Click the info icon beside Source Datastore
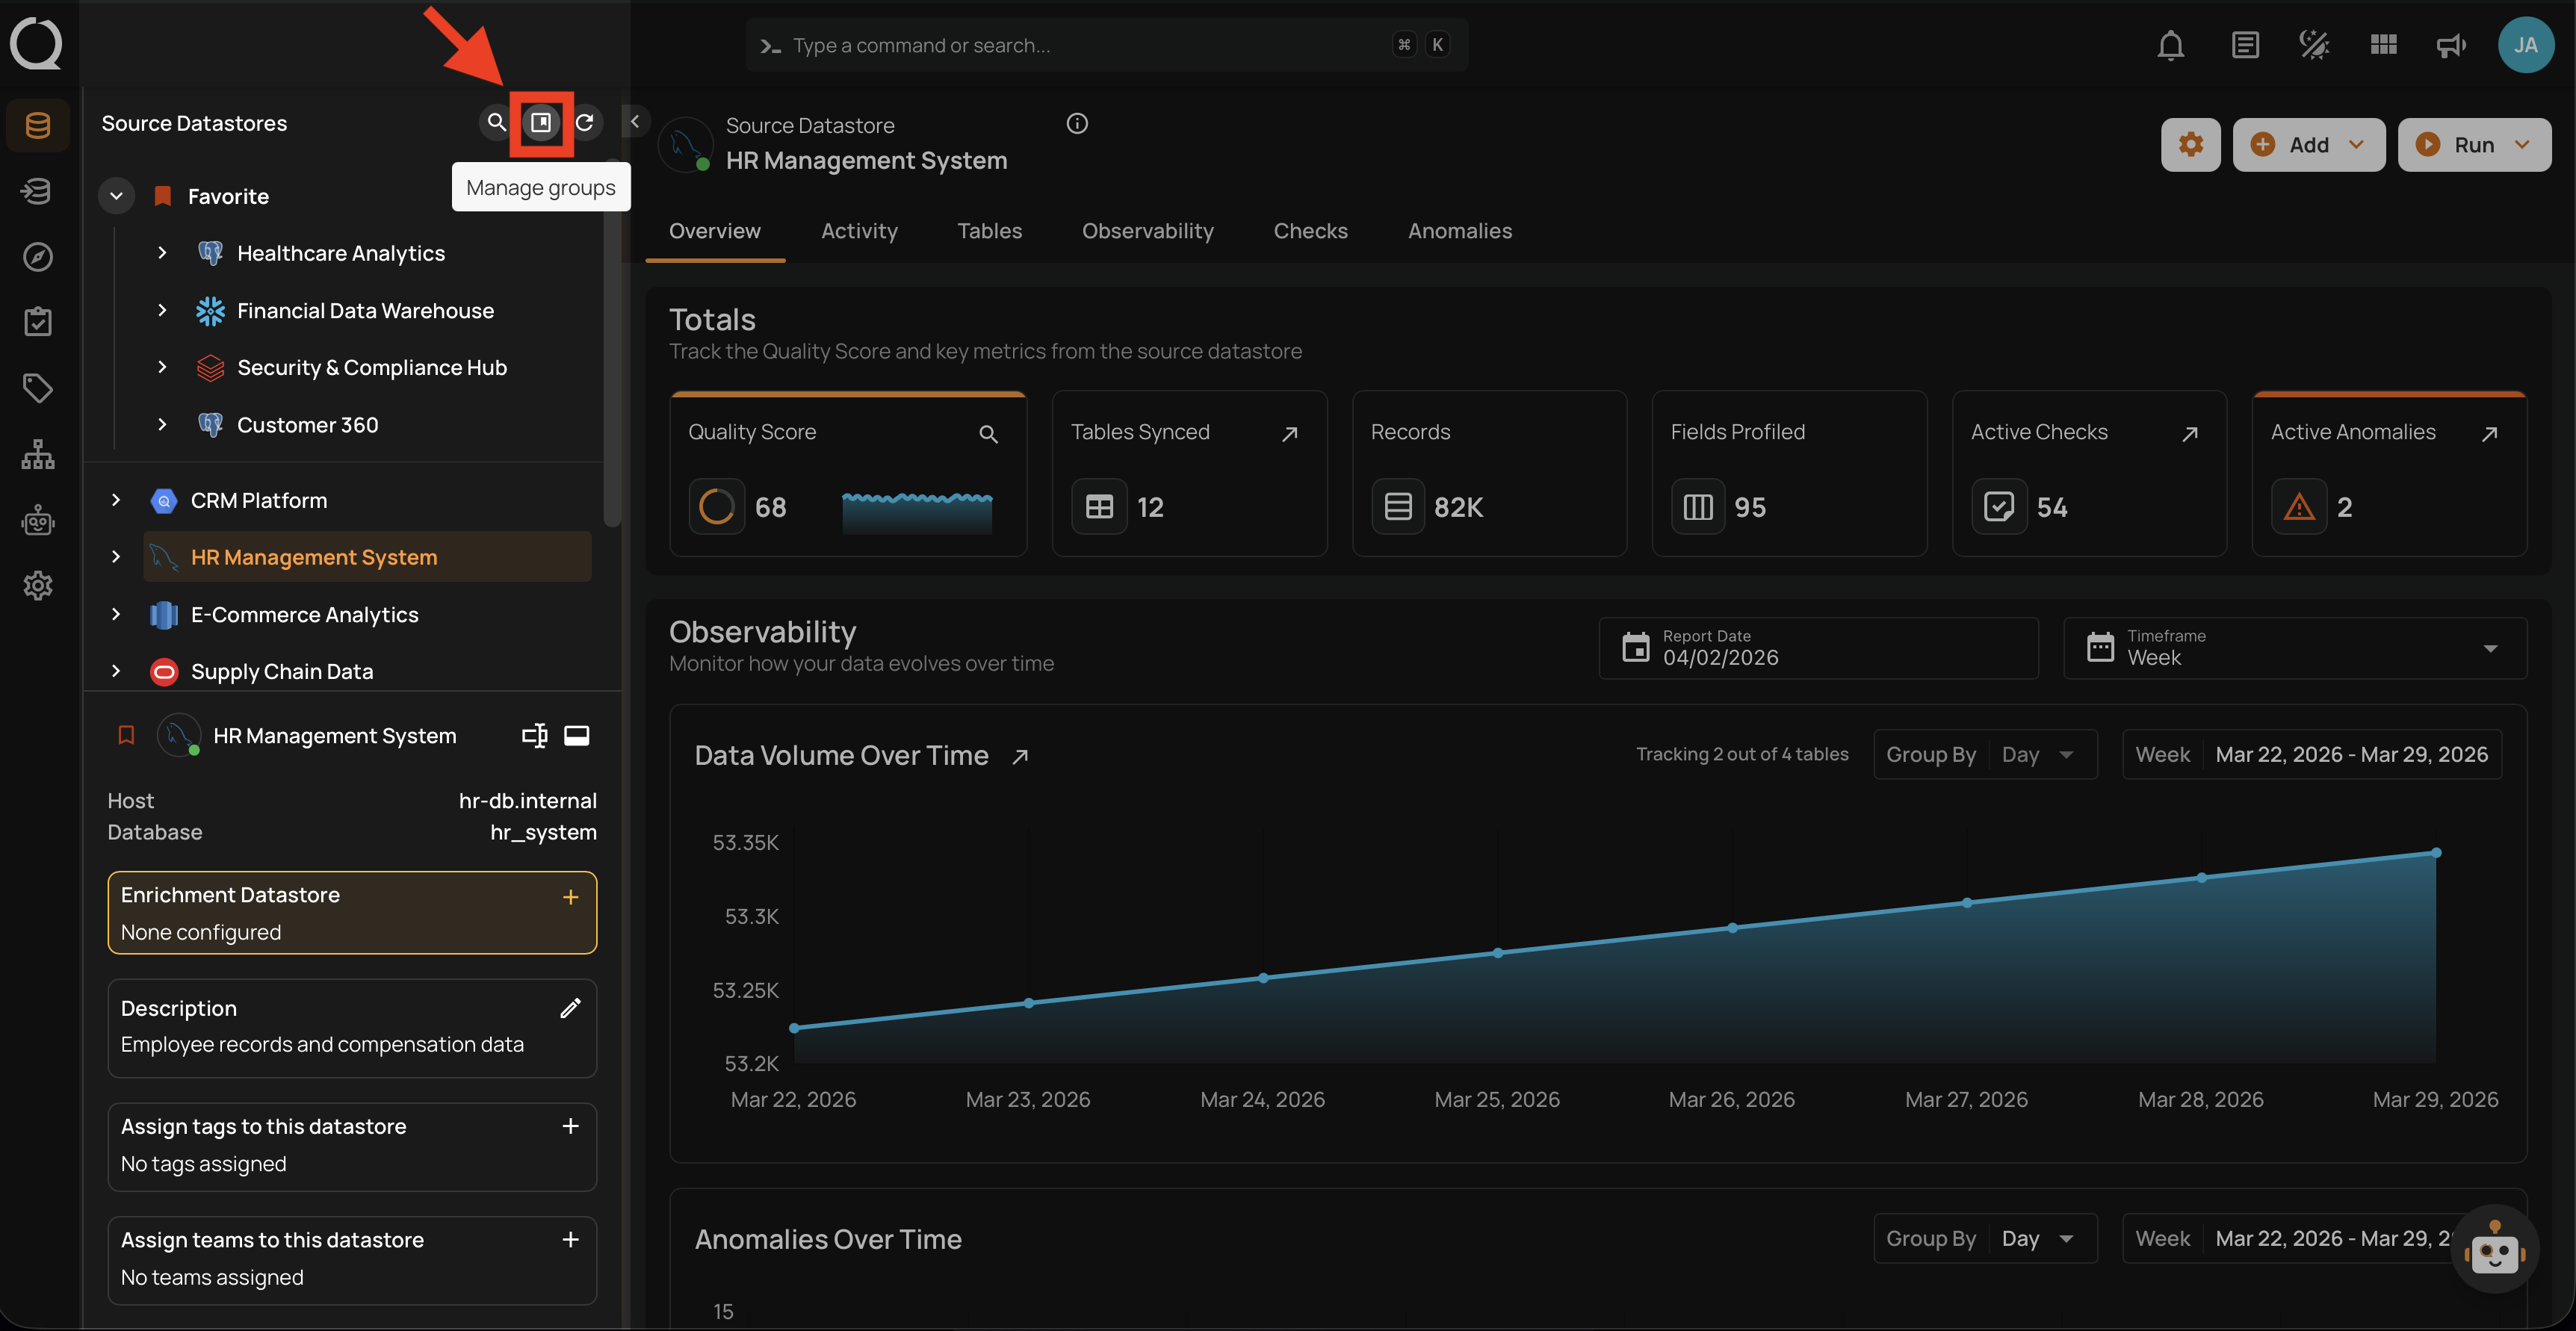The height and width of the screenshot is (1331, 2576). coord(1077,123)
